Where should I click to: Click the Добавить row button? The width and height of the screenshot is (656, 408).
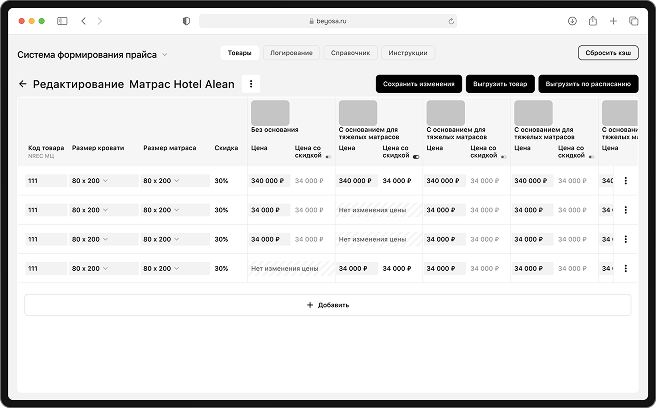(327, 305)
